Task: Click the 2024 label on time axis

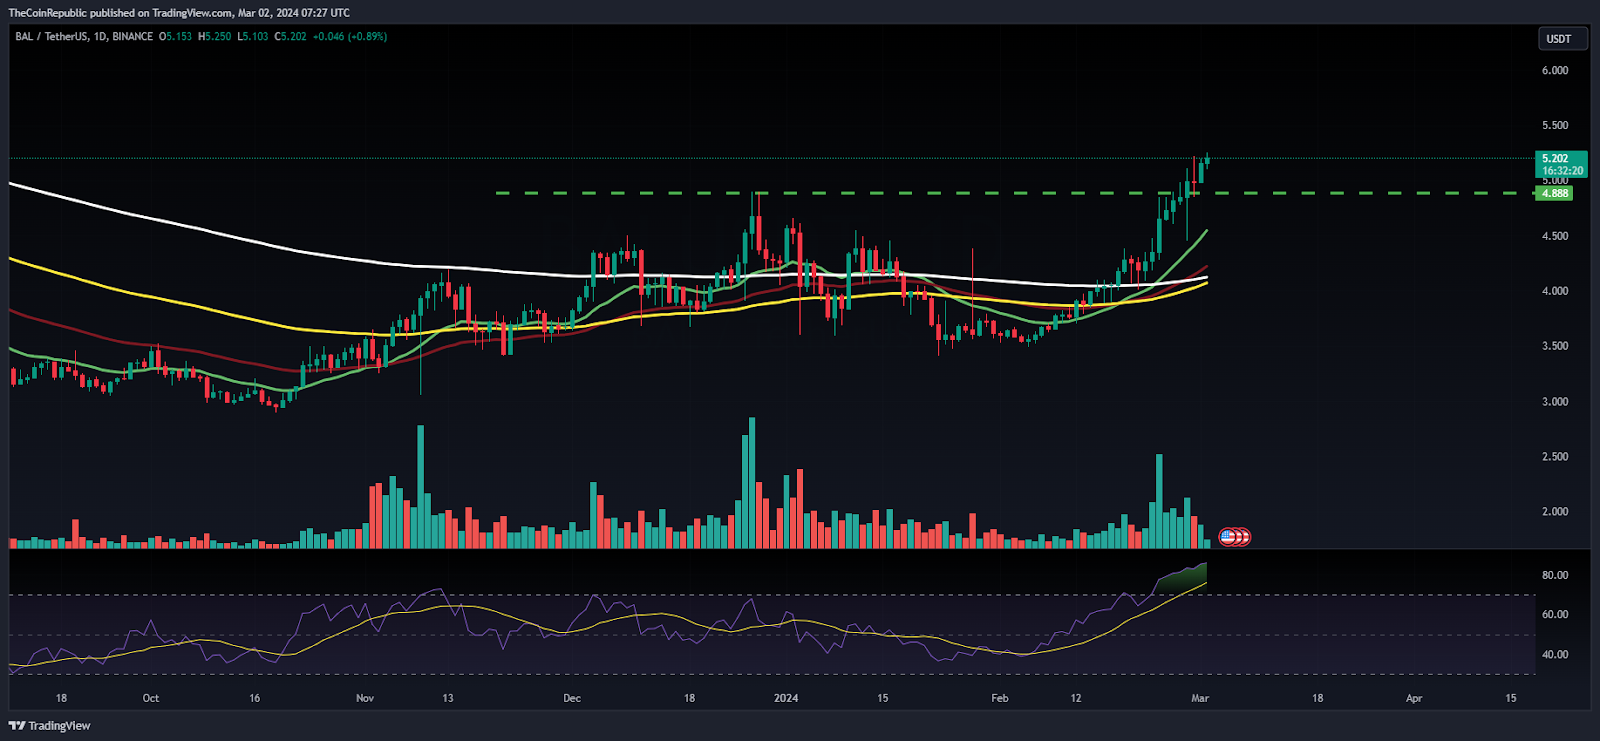Action: 786,698
